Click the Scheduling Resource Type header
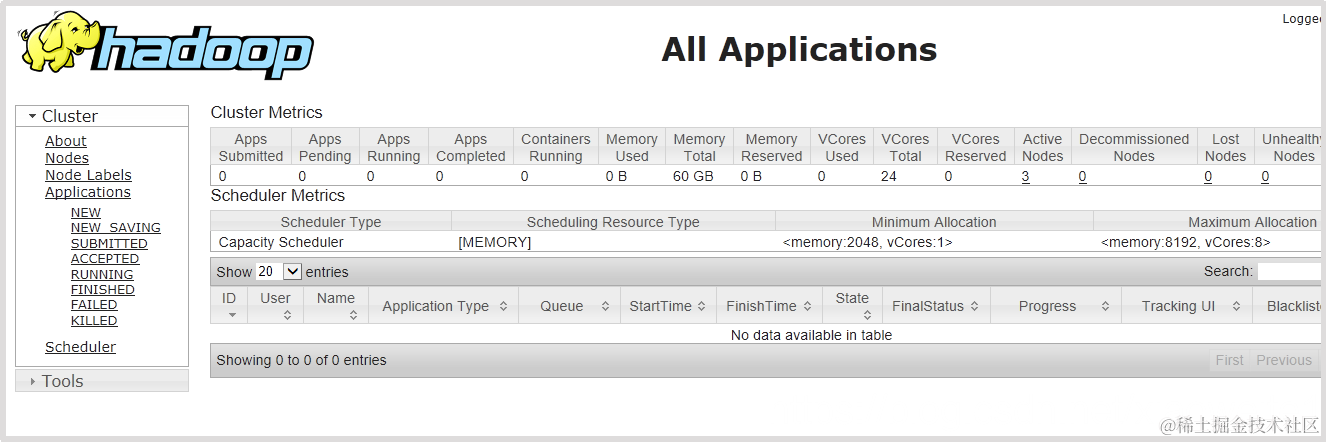The height and width of the screenshot is (442, 1326). [x=613, y=222]
